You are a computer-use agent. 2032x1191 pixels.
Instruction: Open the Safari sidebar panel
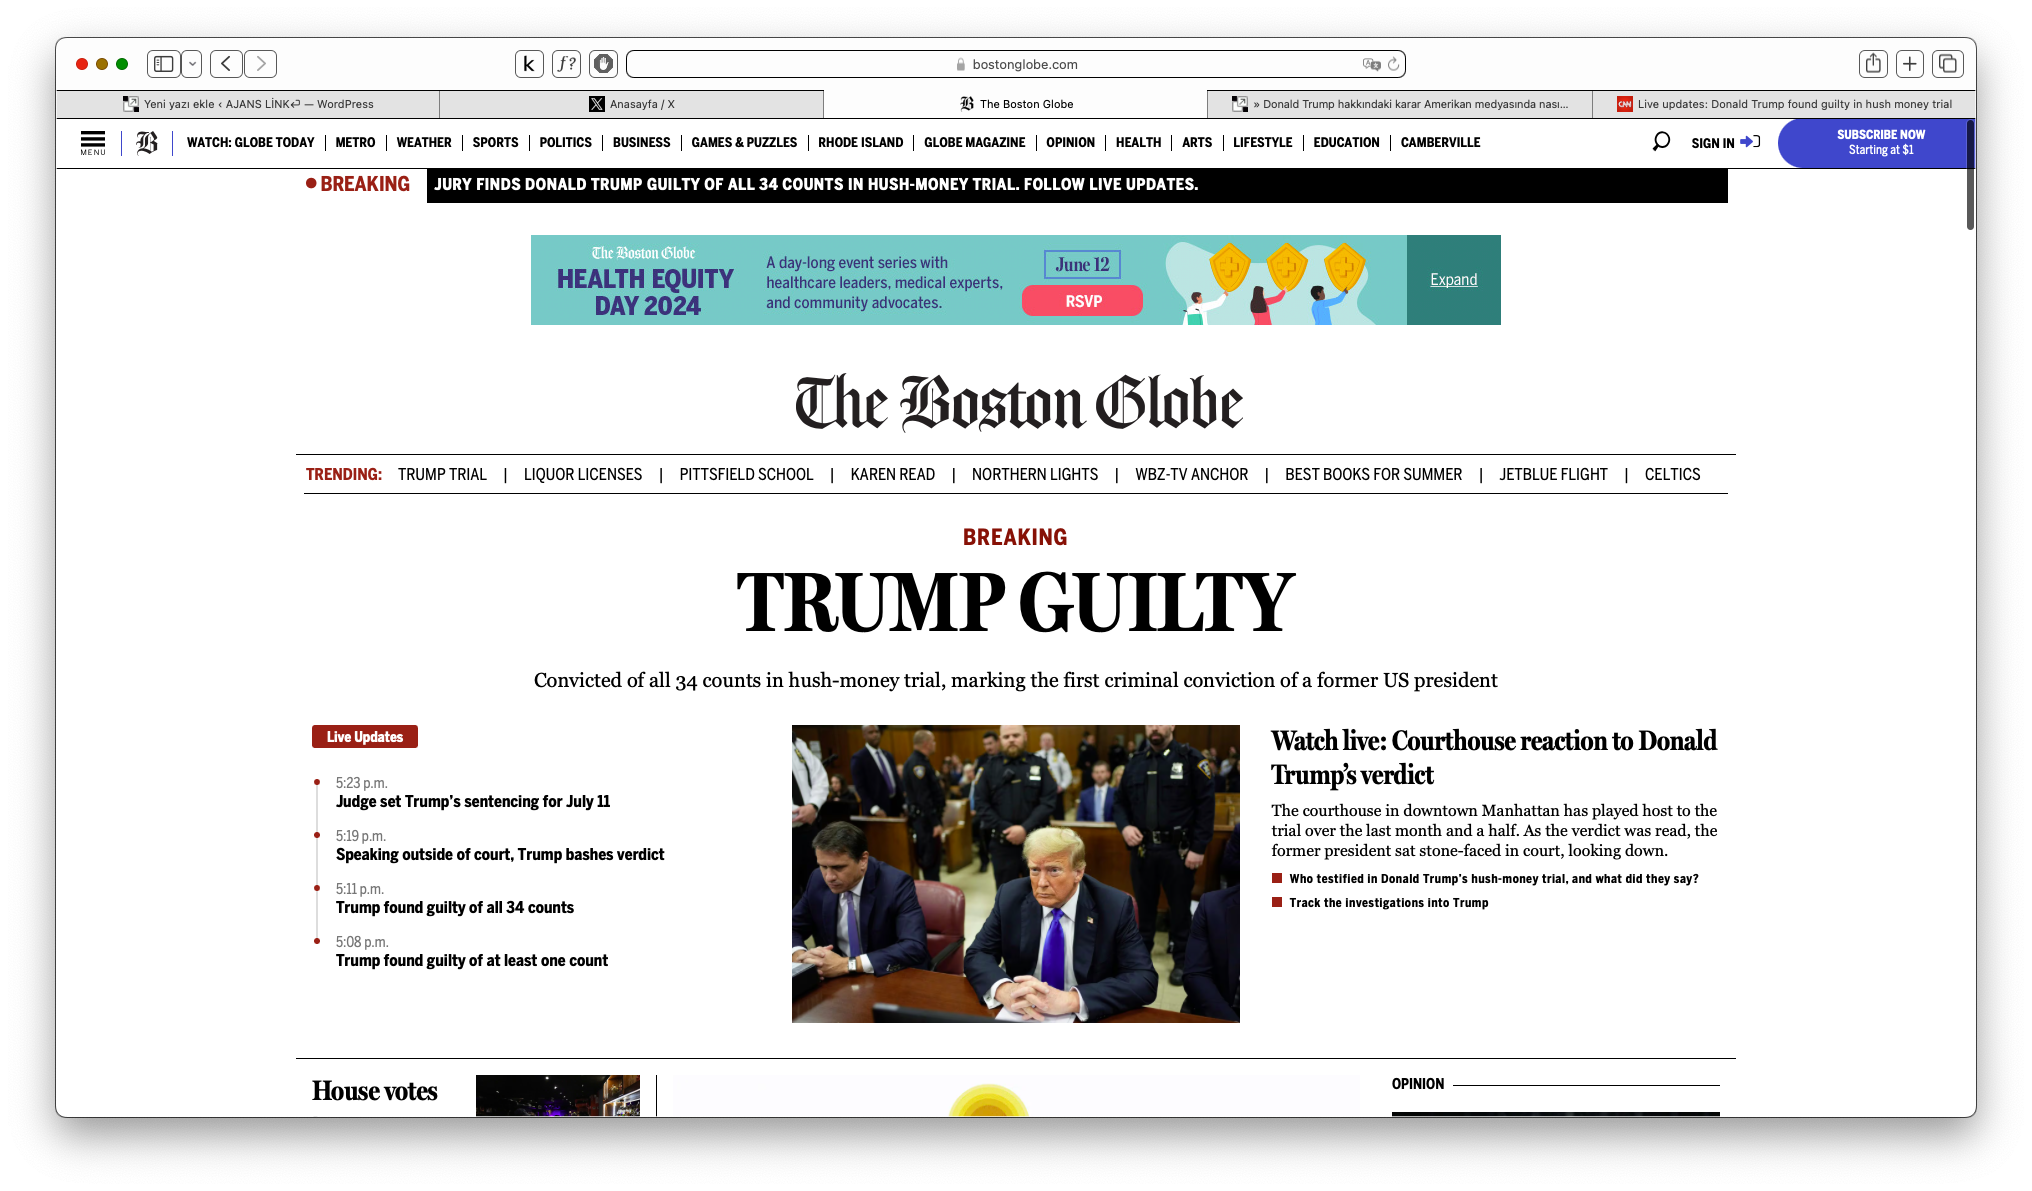164,64
